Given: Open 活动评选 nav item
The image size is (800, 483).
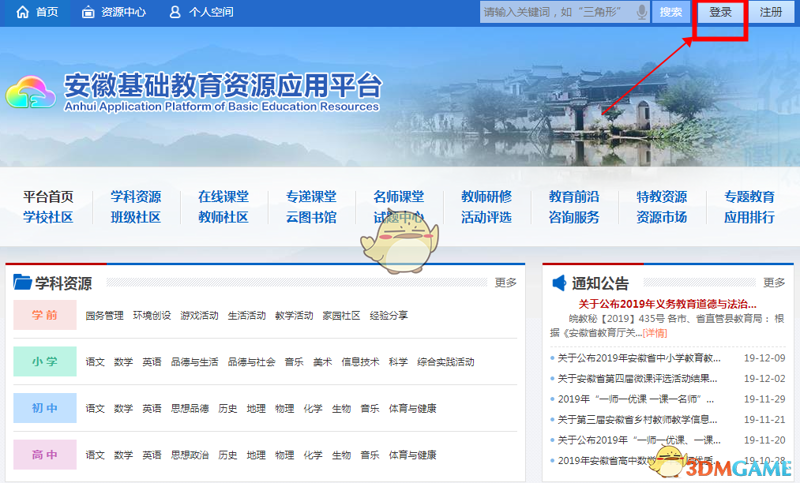Looking at the screenshot, I should (486, 217).
